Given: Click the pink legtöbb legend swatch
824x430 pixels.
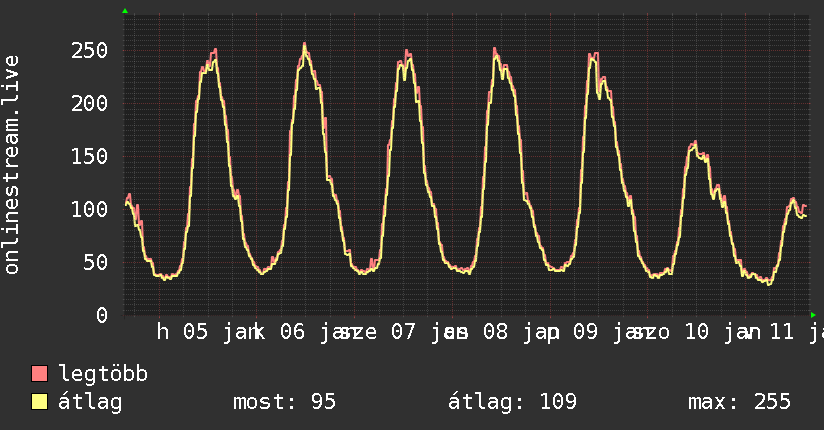Looking at the screenshot, I should point(39,373).
